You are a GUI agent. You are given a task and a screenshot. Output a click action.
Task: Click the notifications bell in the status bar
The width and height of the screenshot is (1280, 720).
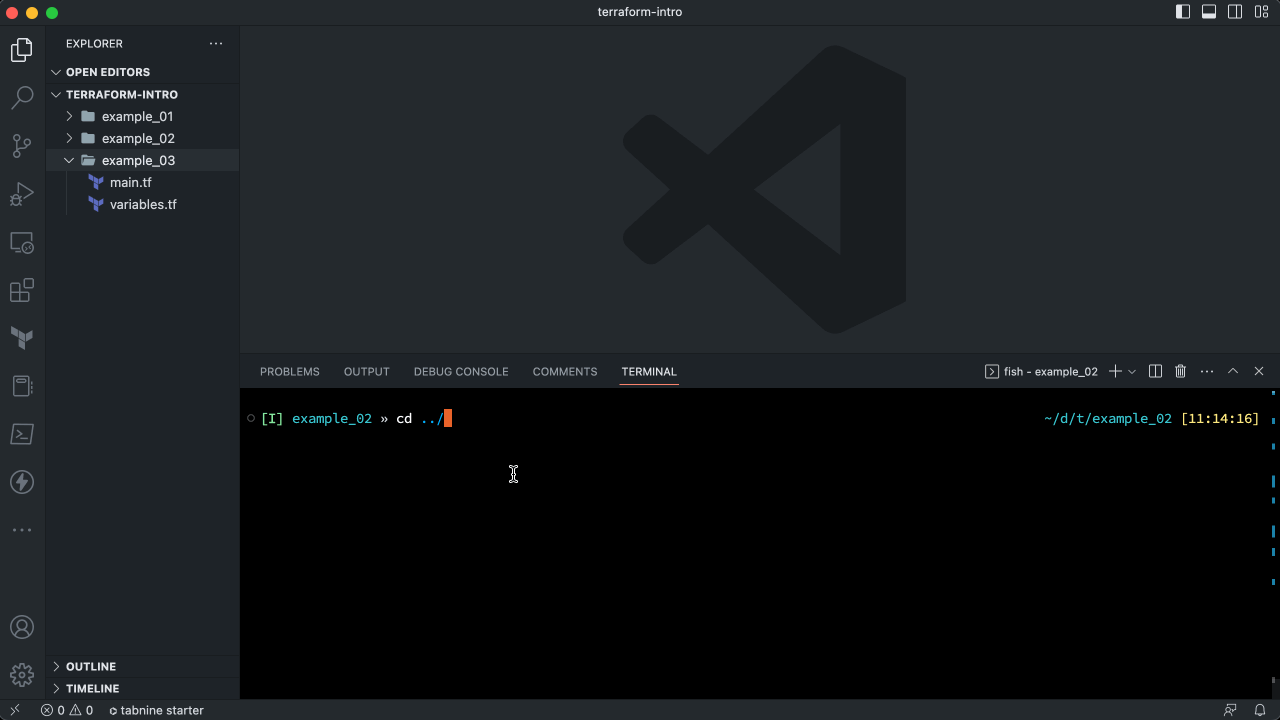click(x=1259, y=710)
